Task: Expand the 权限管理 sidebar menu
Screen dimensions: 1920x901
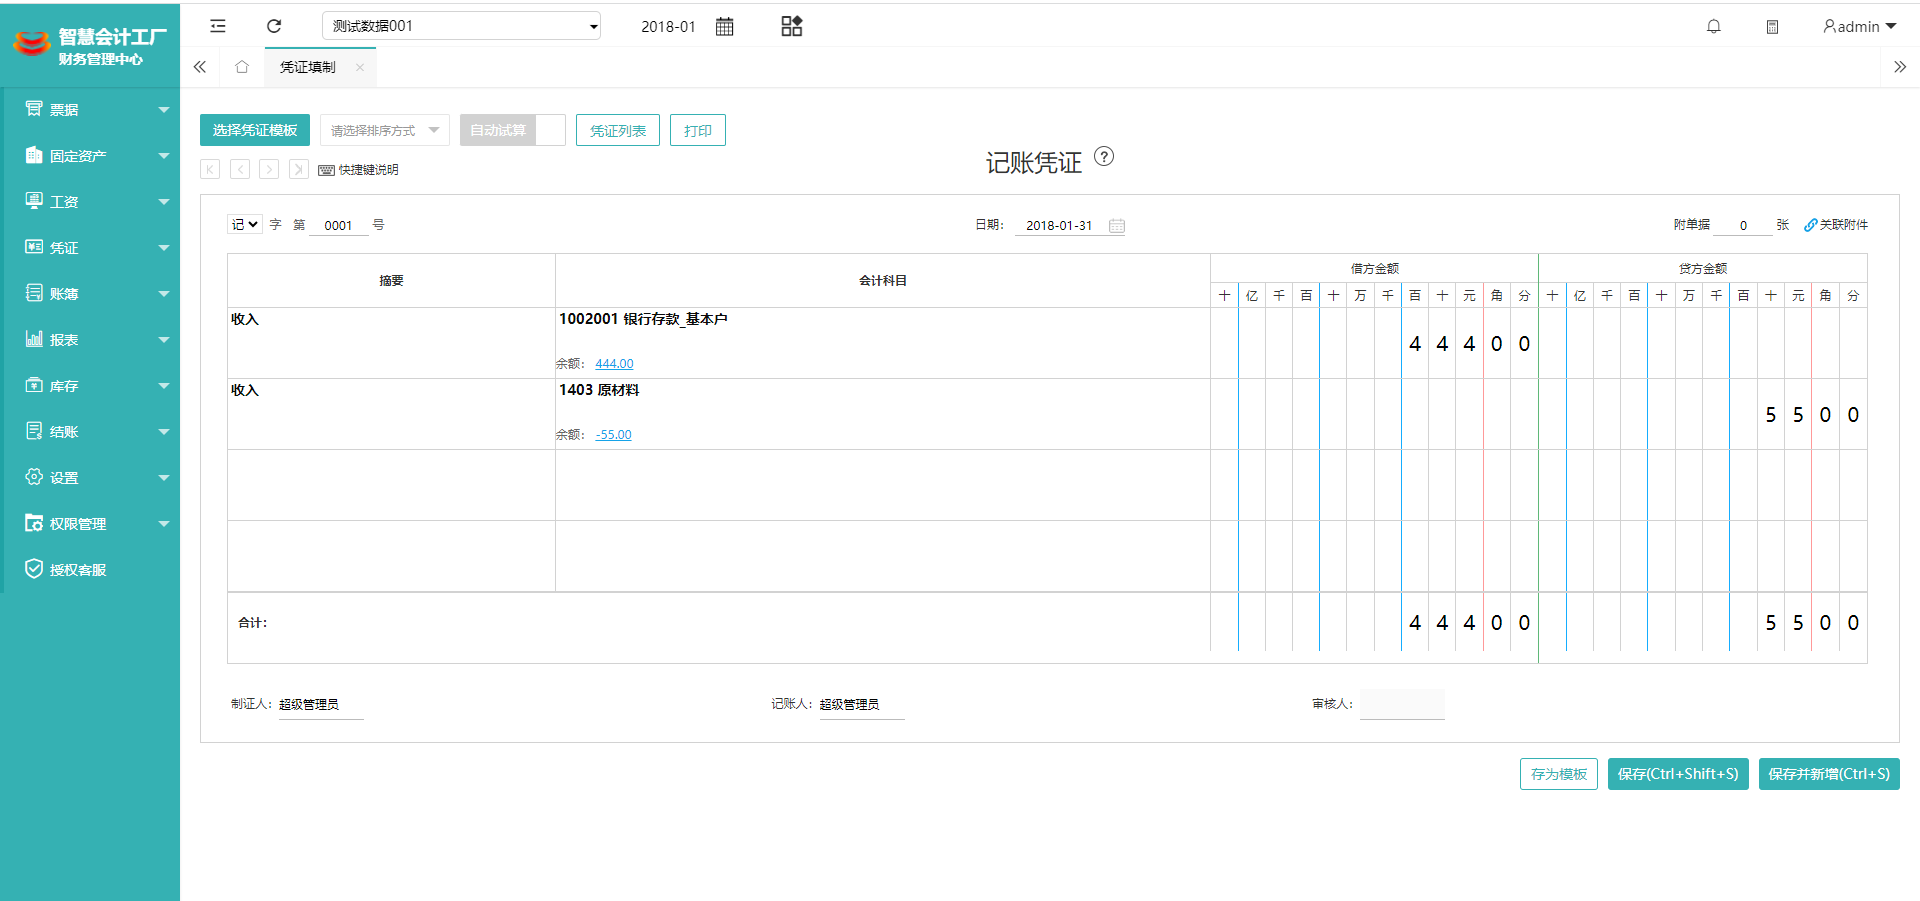Action: click(92, 524)
